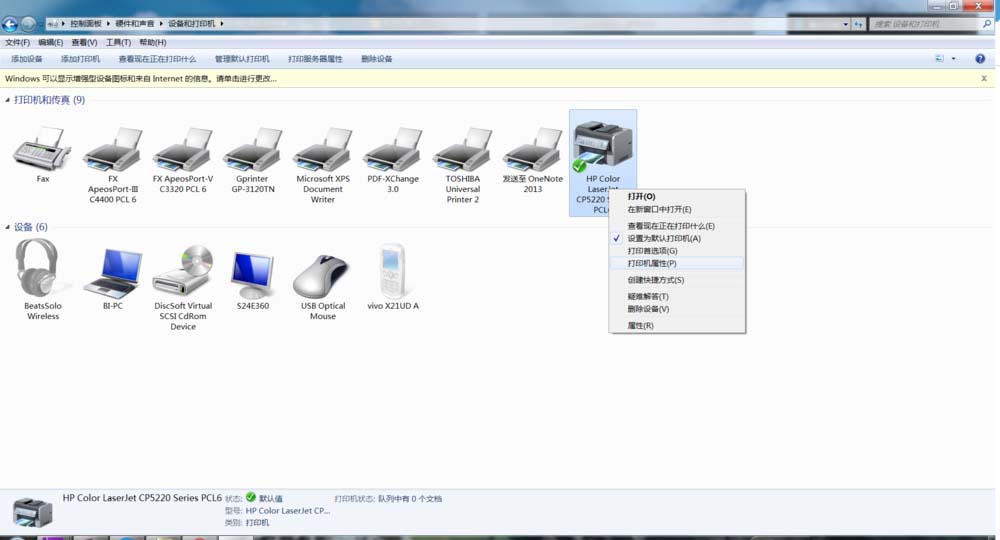The image size is (1000, 540).
Task: Select vivo X21UD A phone device
Action: (392, 271)
